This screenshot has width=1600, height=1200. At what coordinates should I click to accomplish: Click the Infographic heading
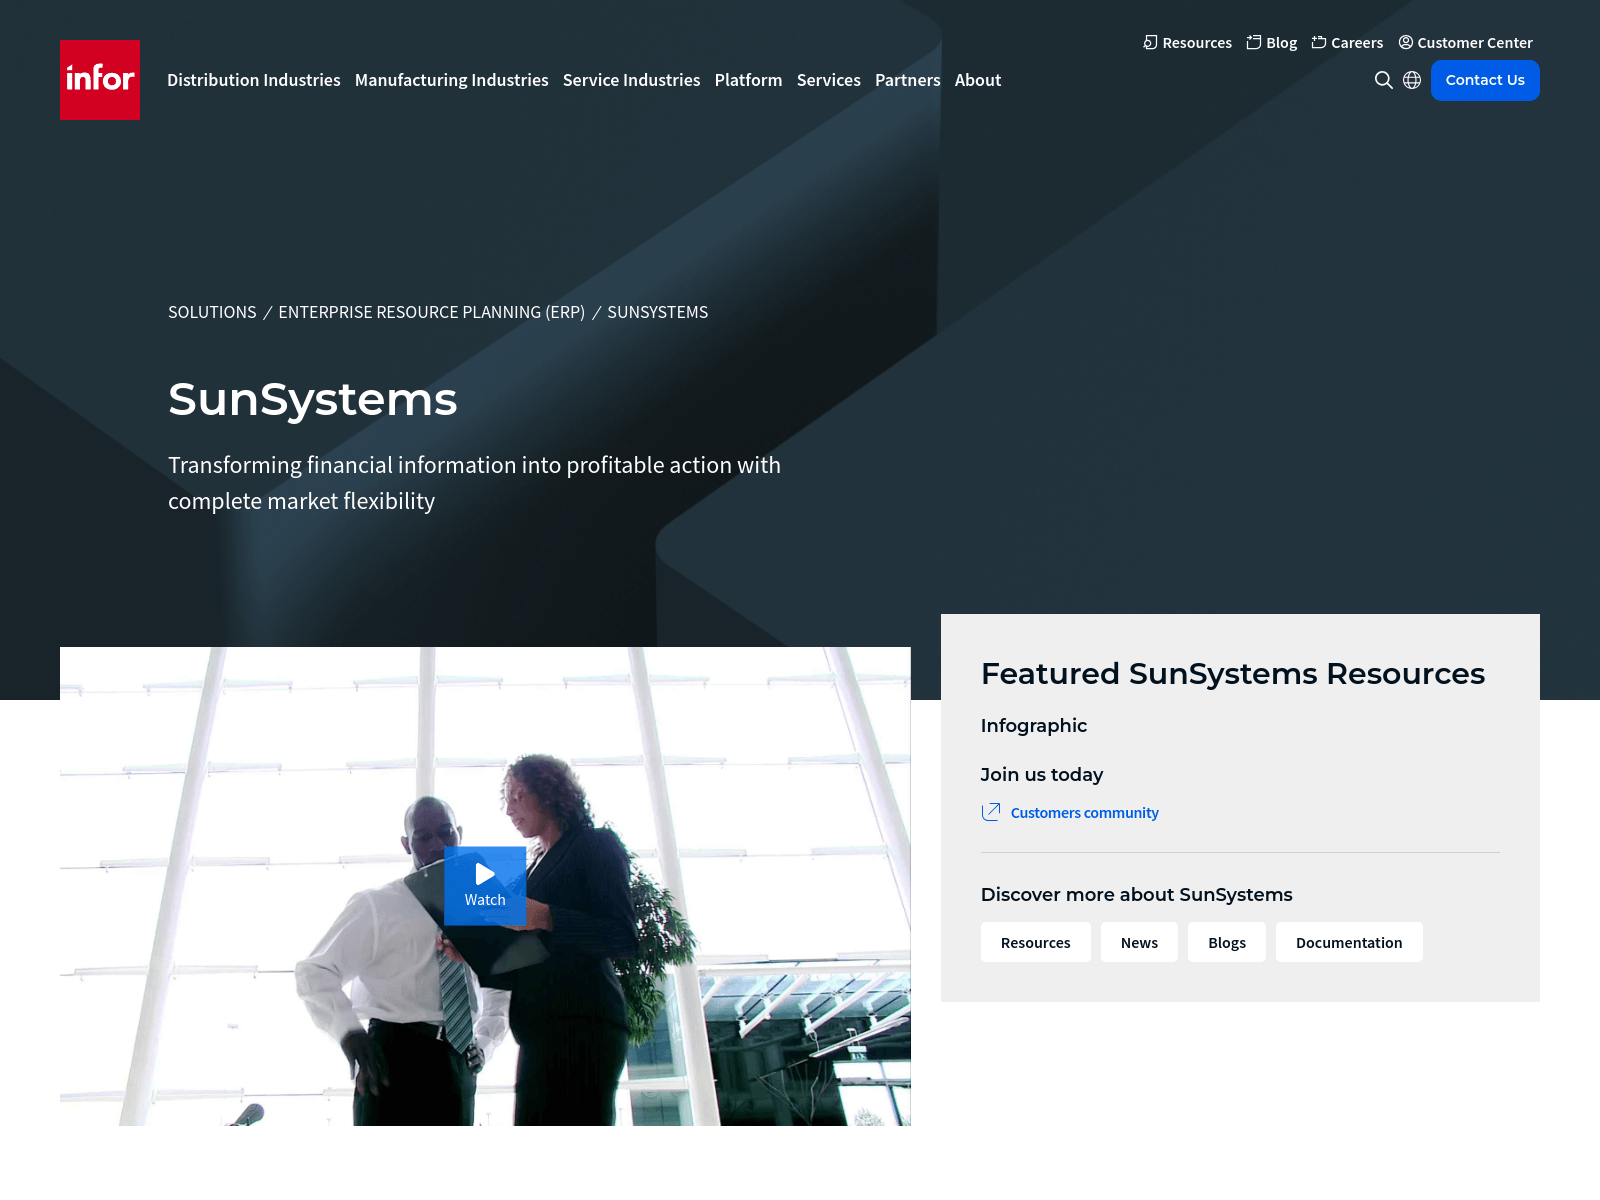[1034, 726]
